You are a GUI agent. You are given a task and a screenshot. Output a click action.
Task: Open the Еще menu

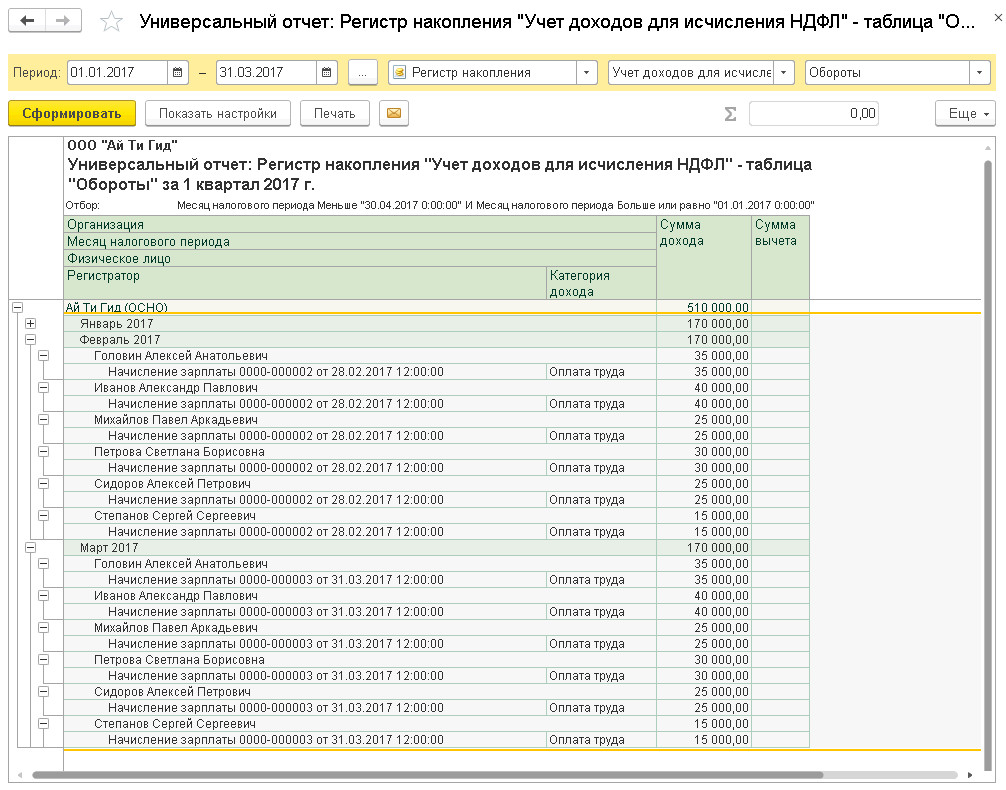point(965,114)
